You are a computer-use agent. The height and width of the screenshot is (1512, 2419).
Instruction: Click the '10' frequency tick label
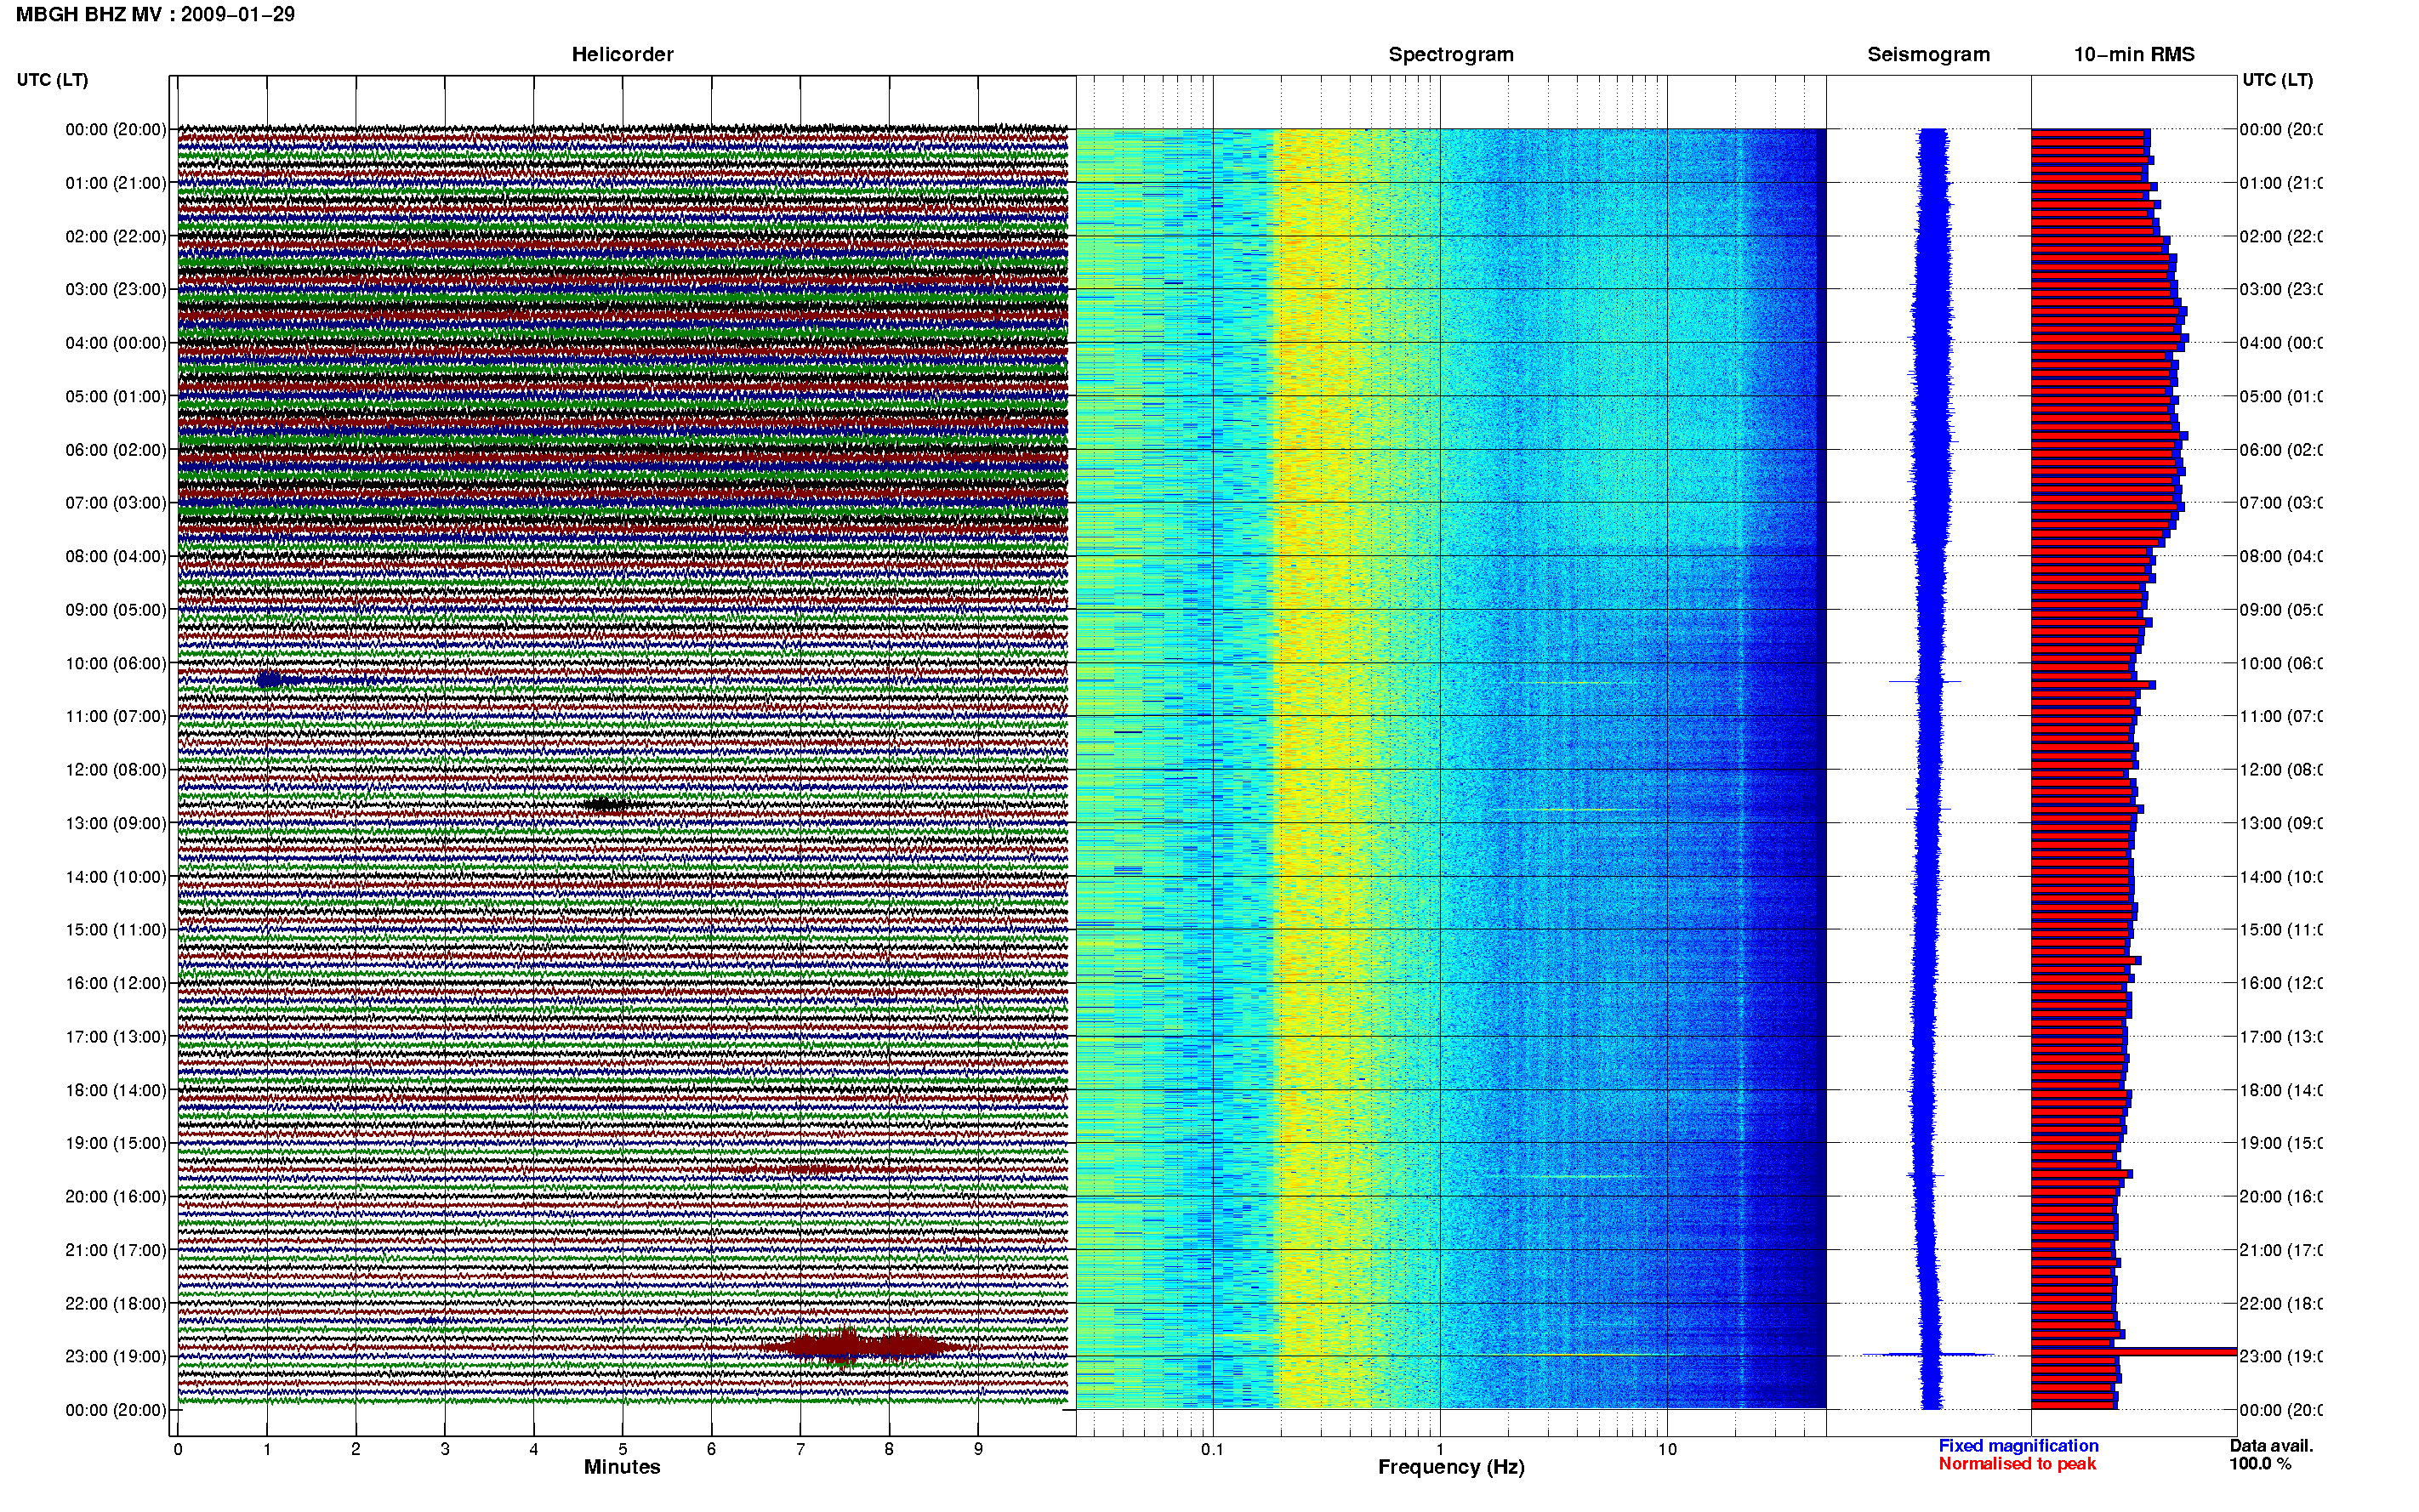pyautogui.click(x=1666, y=1449)
